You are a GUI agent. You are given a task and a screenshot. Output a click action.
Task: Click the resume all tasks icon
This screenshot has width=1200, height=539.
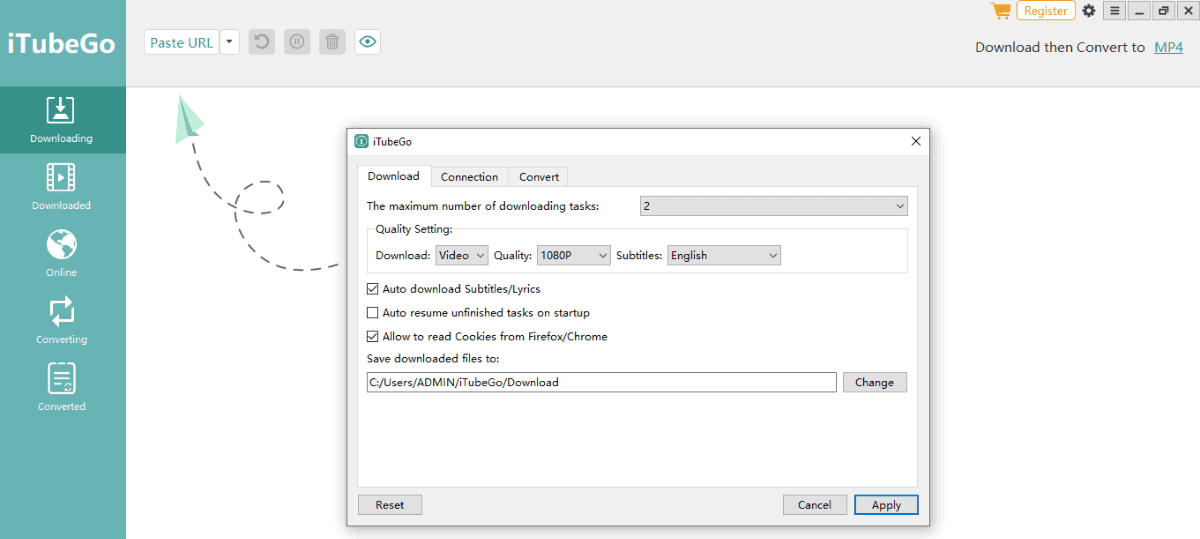[262, 42]
